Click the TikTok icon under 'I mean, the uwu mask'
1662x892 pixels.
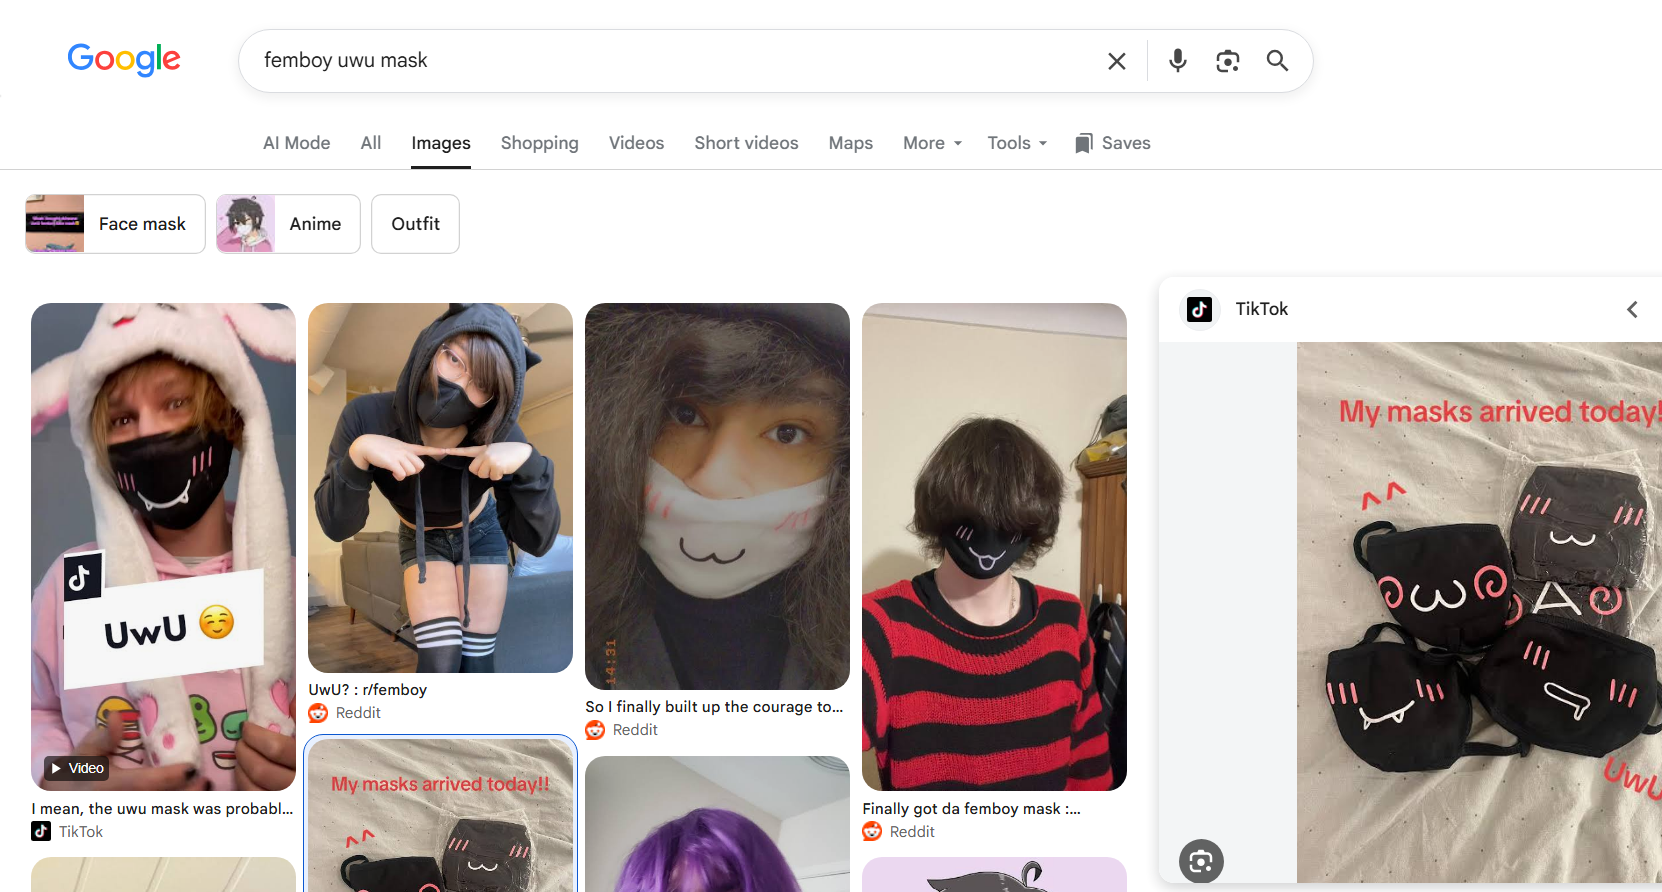click(x=41, y=832)
